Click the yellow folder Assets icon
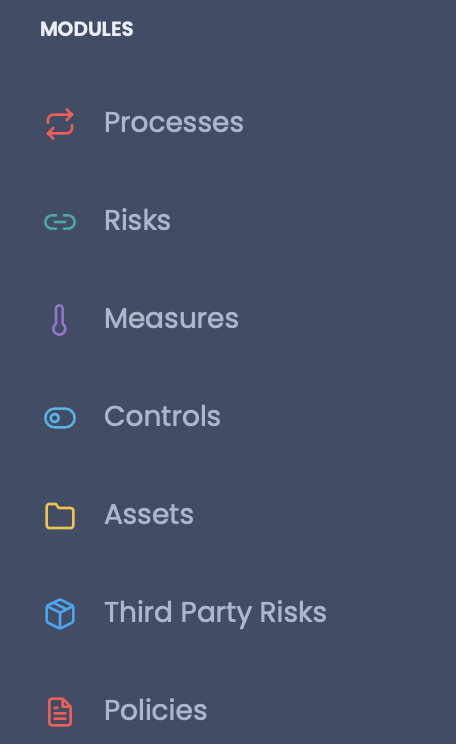The image size is (456, 744). [x=60, y=516]
